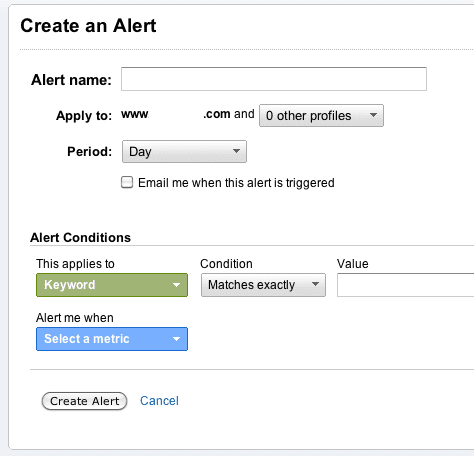Open the Matches exactly condition dropdown
This screenshot has width=474, height=456.
[263, 285]
